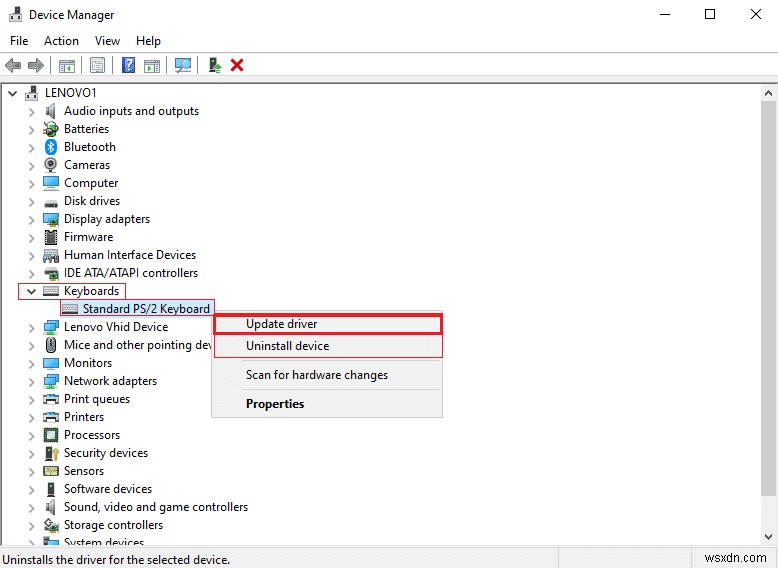Select the Human Interface Devices label
This screenshot has width=778, height=568.
130,255
